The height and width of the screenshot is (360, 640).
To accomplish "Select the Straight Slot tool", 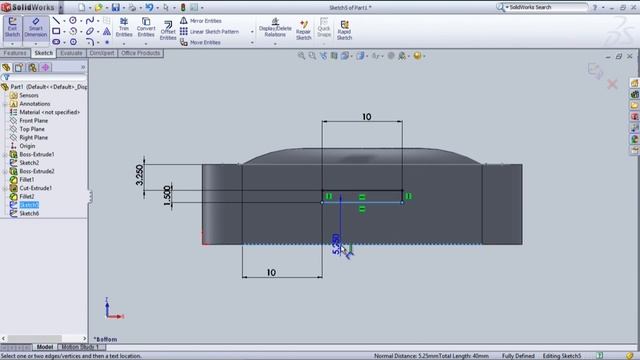I will (56, 42).
